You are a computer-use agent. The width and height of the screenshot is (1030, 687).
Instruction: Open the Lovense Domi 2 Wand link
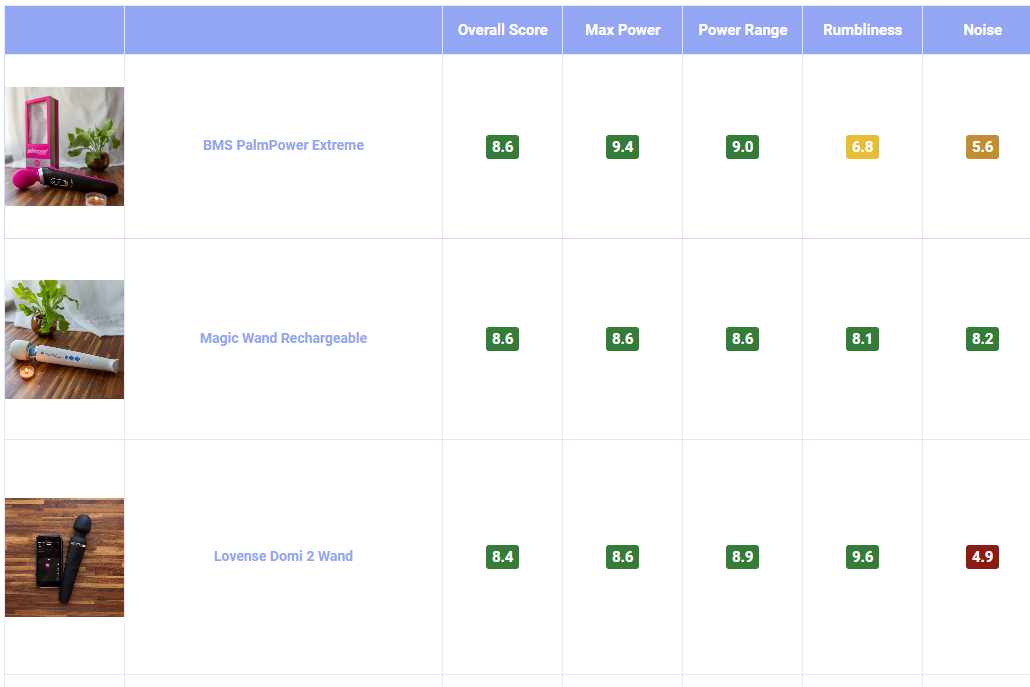click(x=283, y=556)
